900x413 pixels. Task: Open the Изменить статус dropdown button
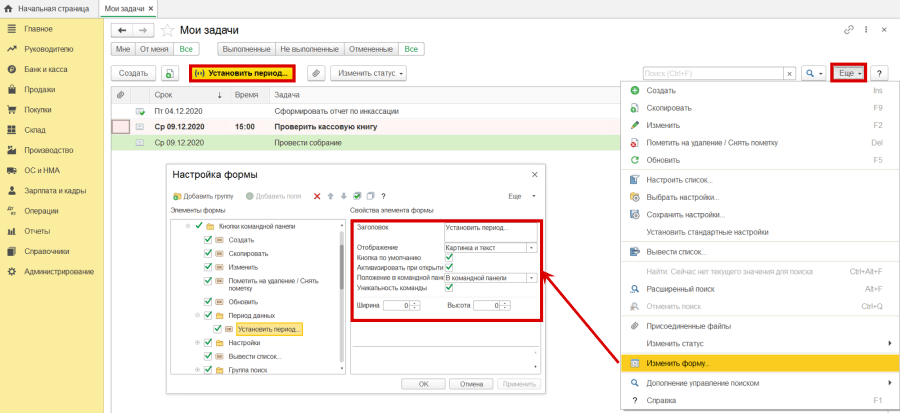point(371,73)
